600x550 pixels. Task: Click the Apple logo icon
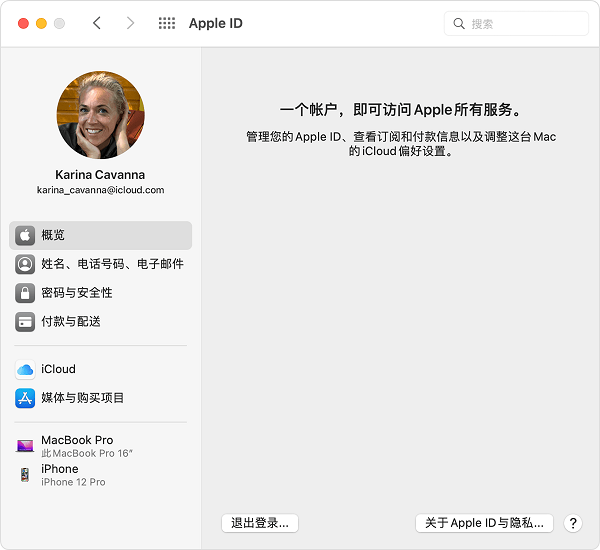click(x=25, y=235)
